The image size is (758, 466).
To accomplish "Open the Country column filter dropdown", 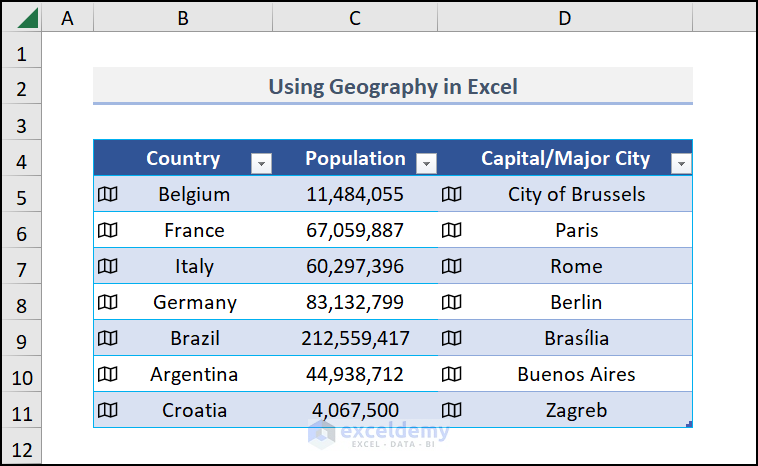I will pos(261,163).
